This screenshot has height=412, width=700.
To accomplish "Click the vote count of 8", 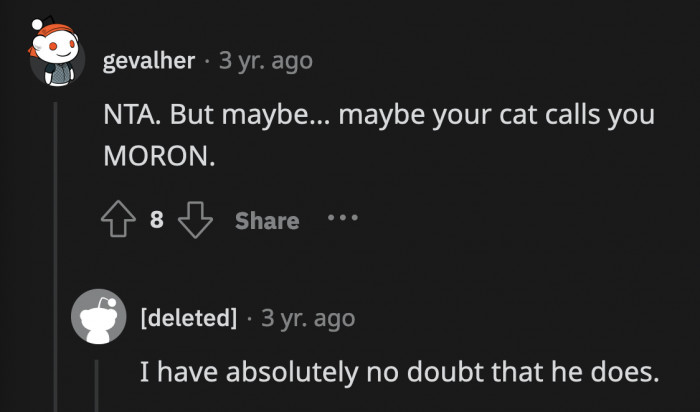I will [x=157, y=220].
